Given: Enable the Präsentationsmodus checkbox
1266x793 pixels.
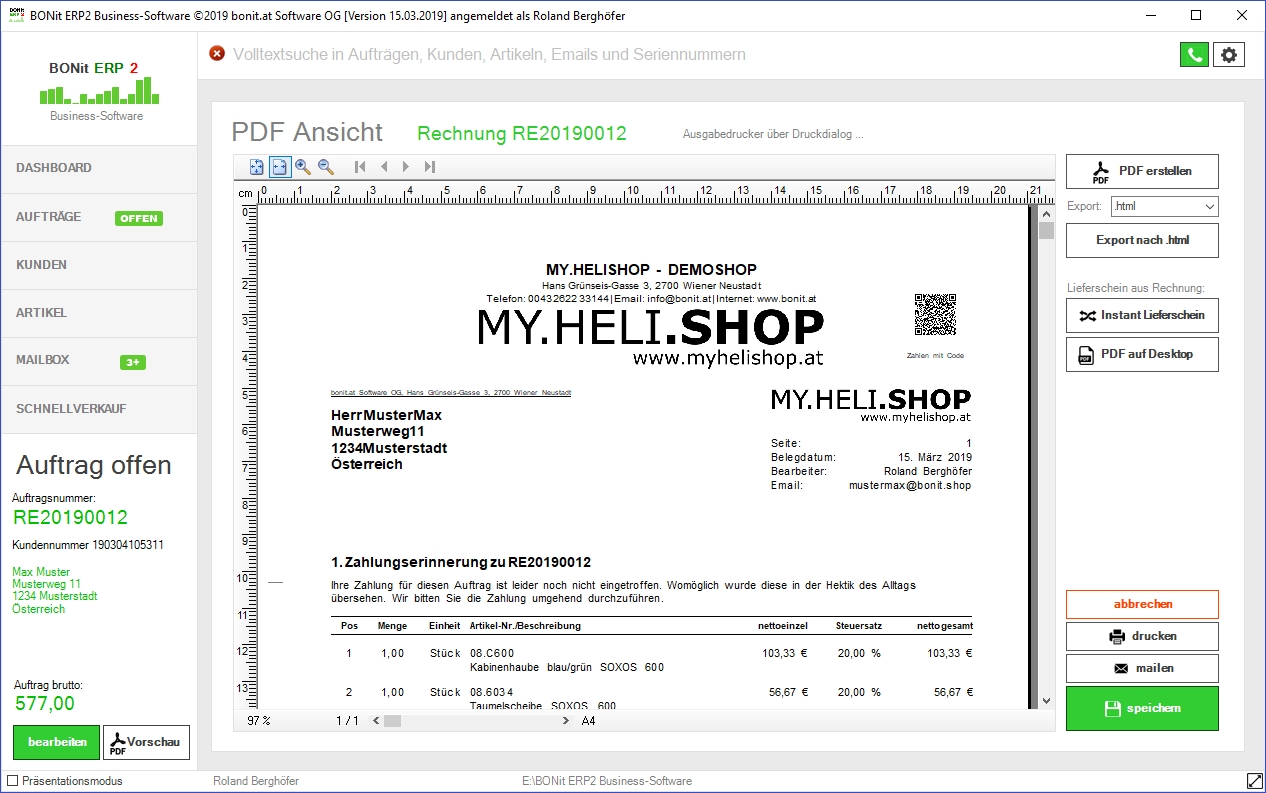Looking at the screenshot, I should click(13, 780).
